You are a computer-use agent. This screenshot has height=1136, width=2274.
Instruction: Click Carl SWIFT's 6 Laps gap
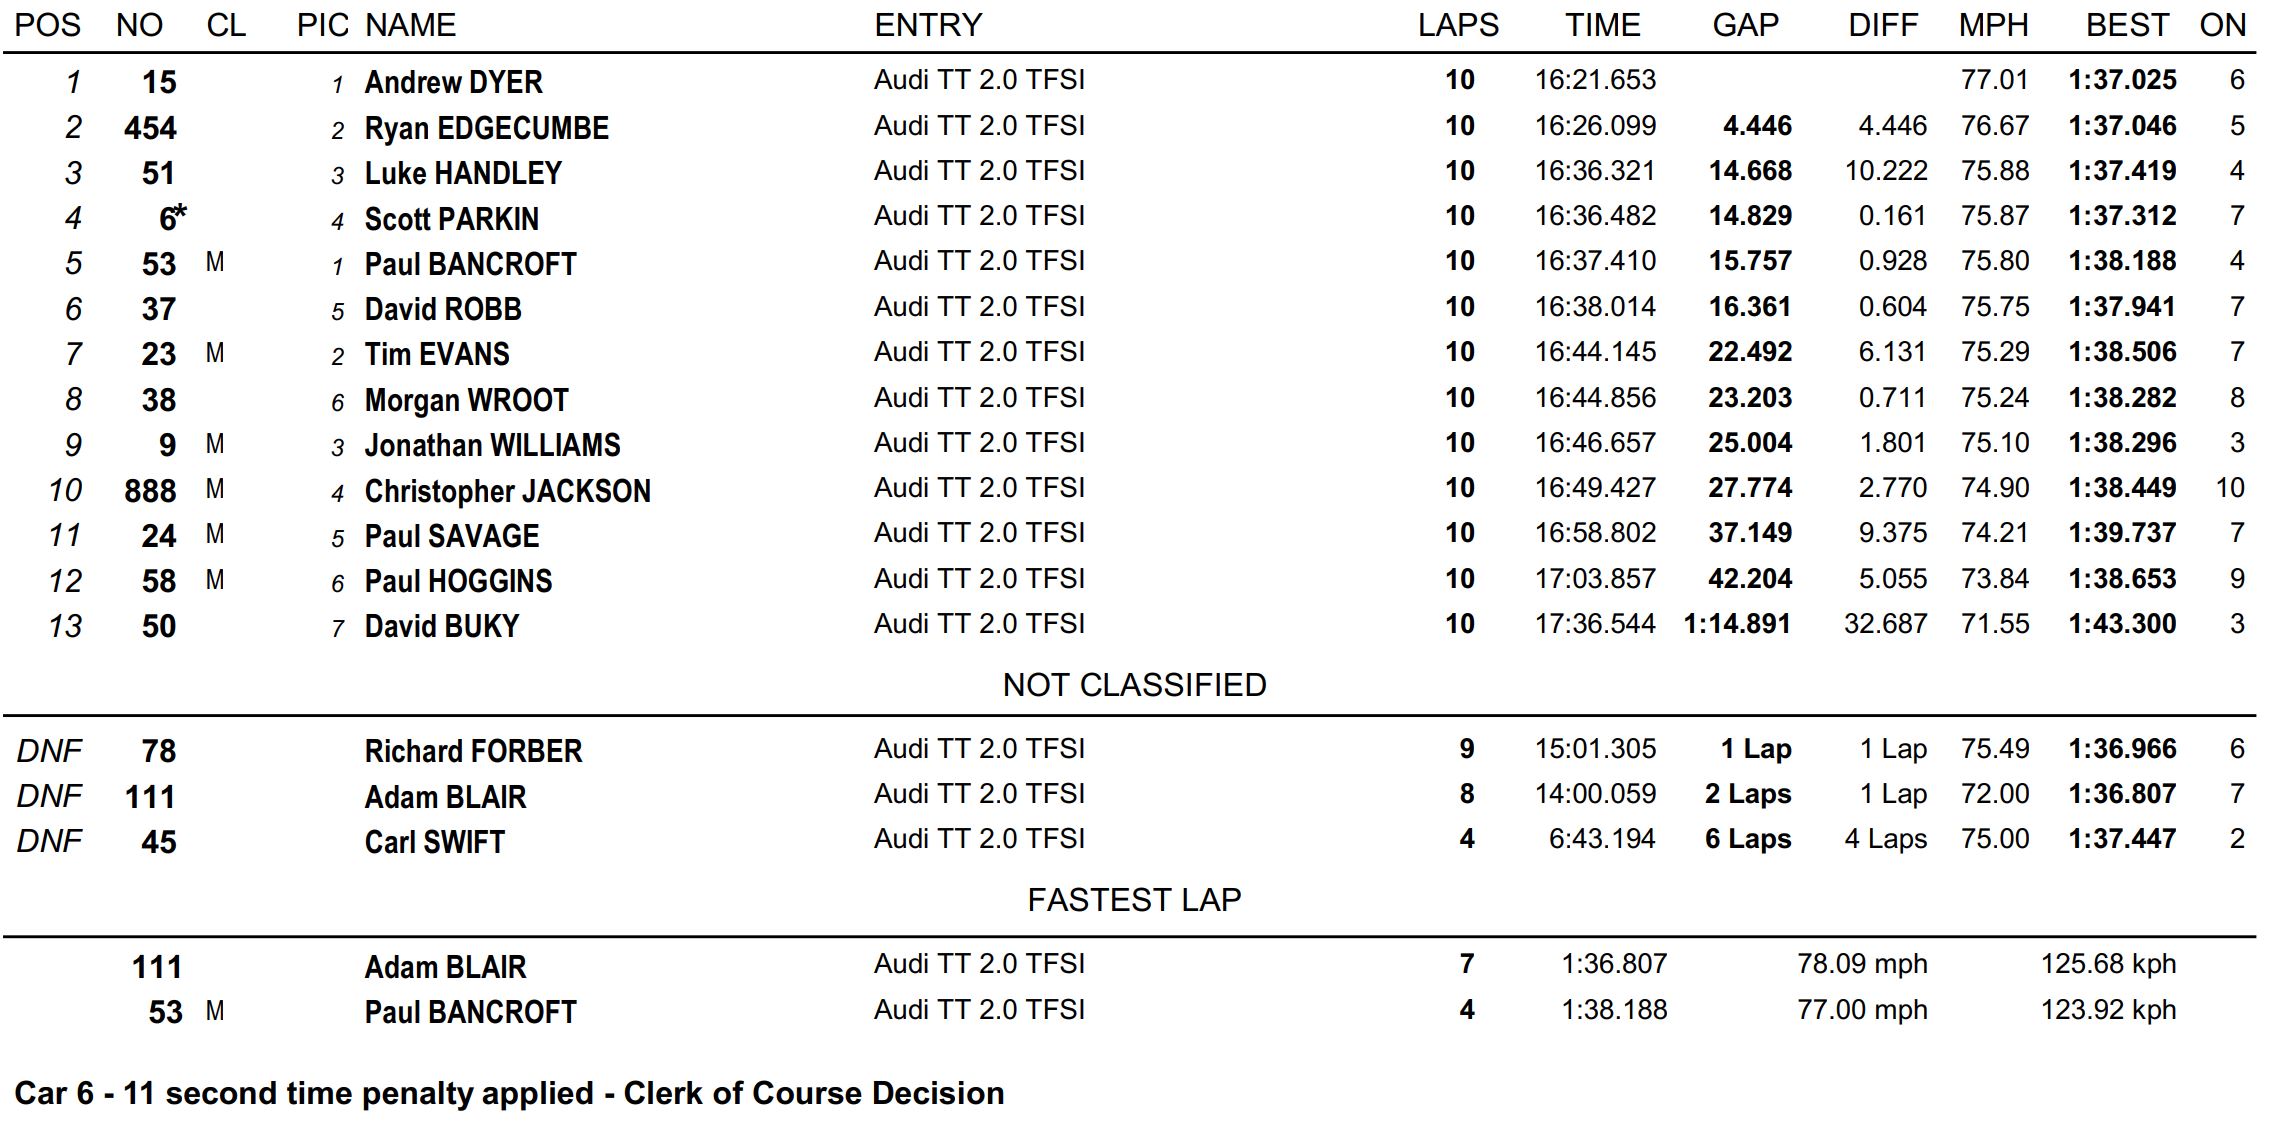[1748, 839]
